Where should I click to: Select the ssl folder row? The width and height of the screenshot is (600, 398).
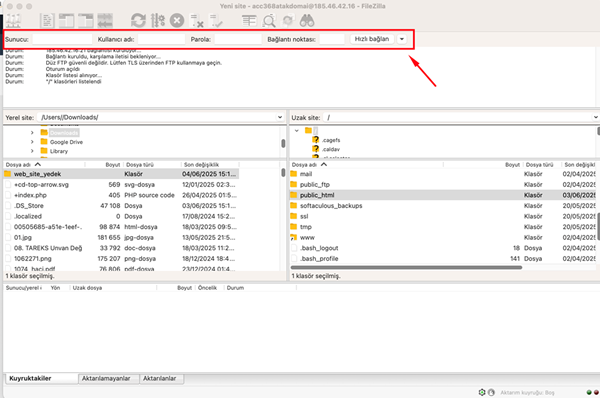[443, 216]
